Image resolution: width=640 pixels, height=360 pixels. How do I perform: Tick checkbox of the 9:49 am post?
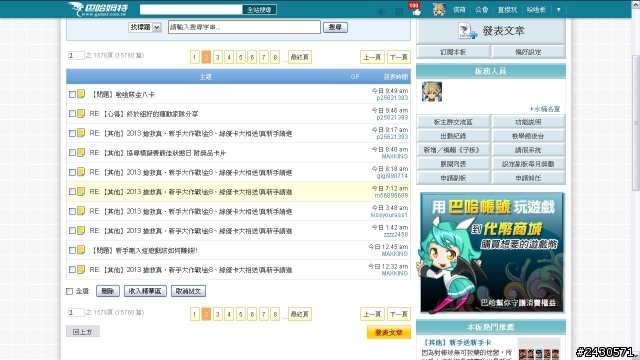pyautogui.click(x=72, y=94)
